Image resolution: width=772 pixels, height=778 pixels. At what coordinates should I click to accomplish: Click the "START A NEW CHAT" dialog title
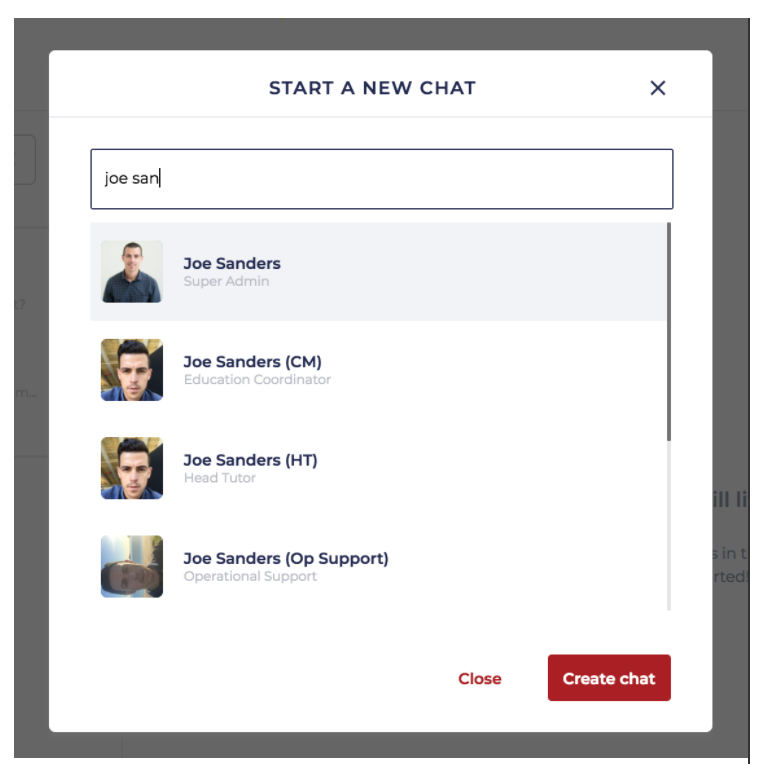pyautogui.click(x=372, y=88)
